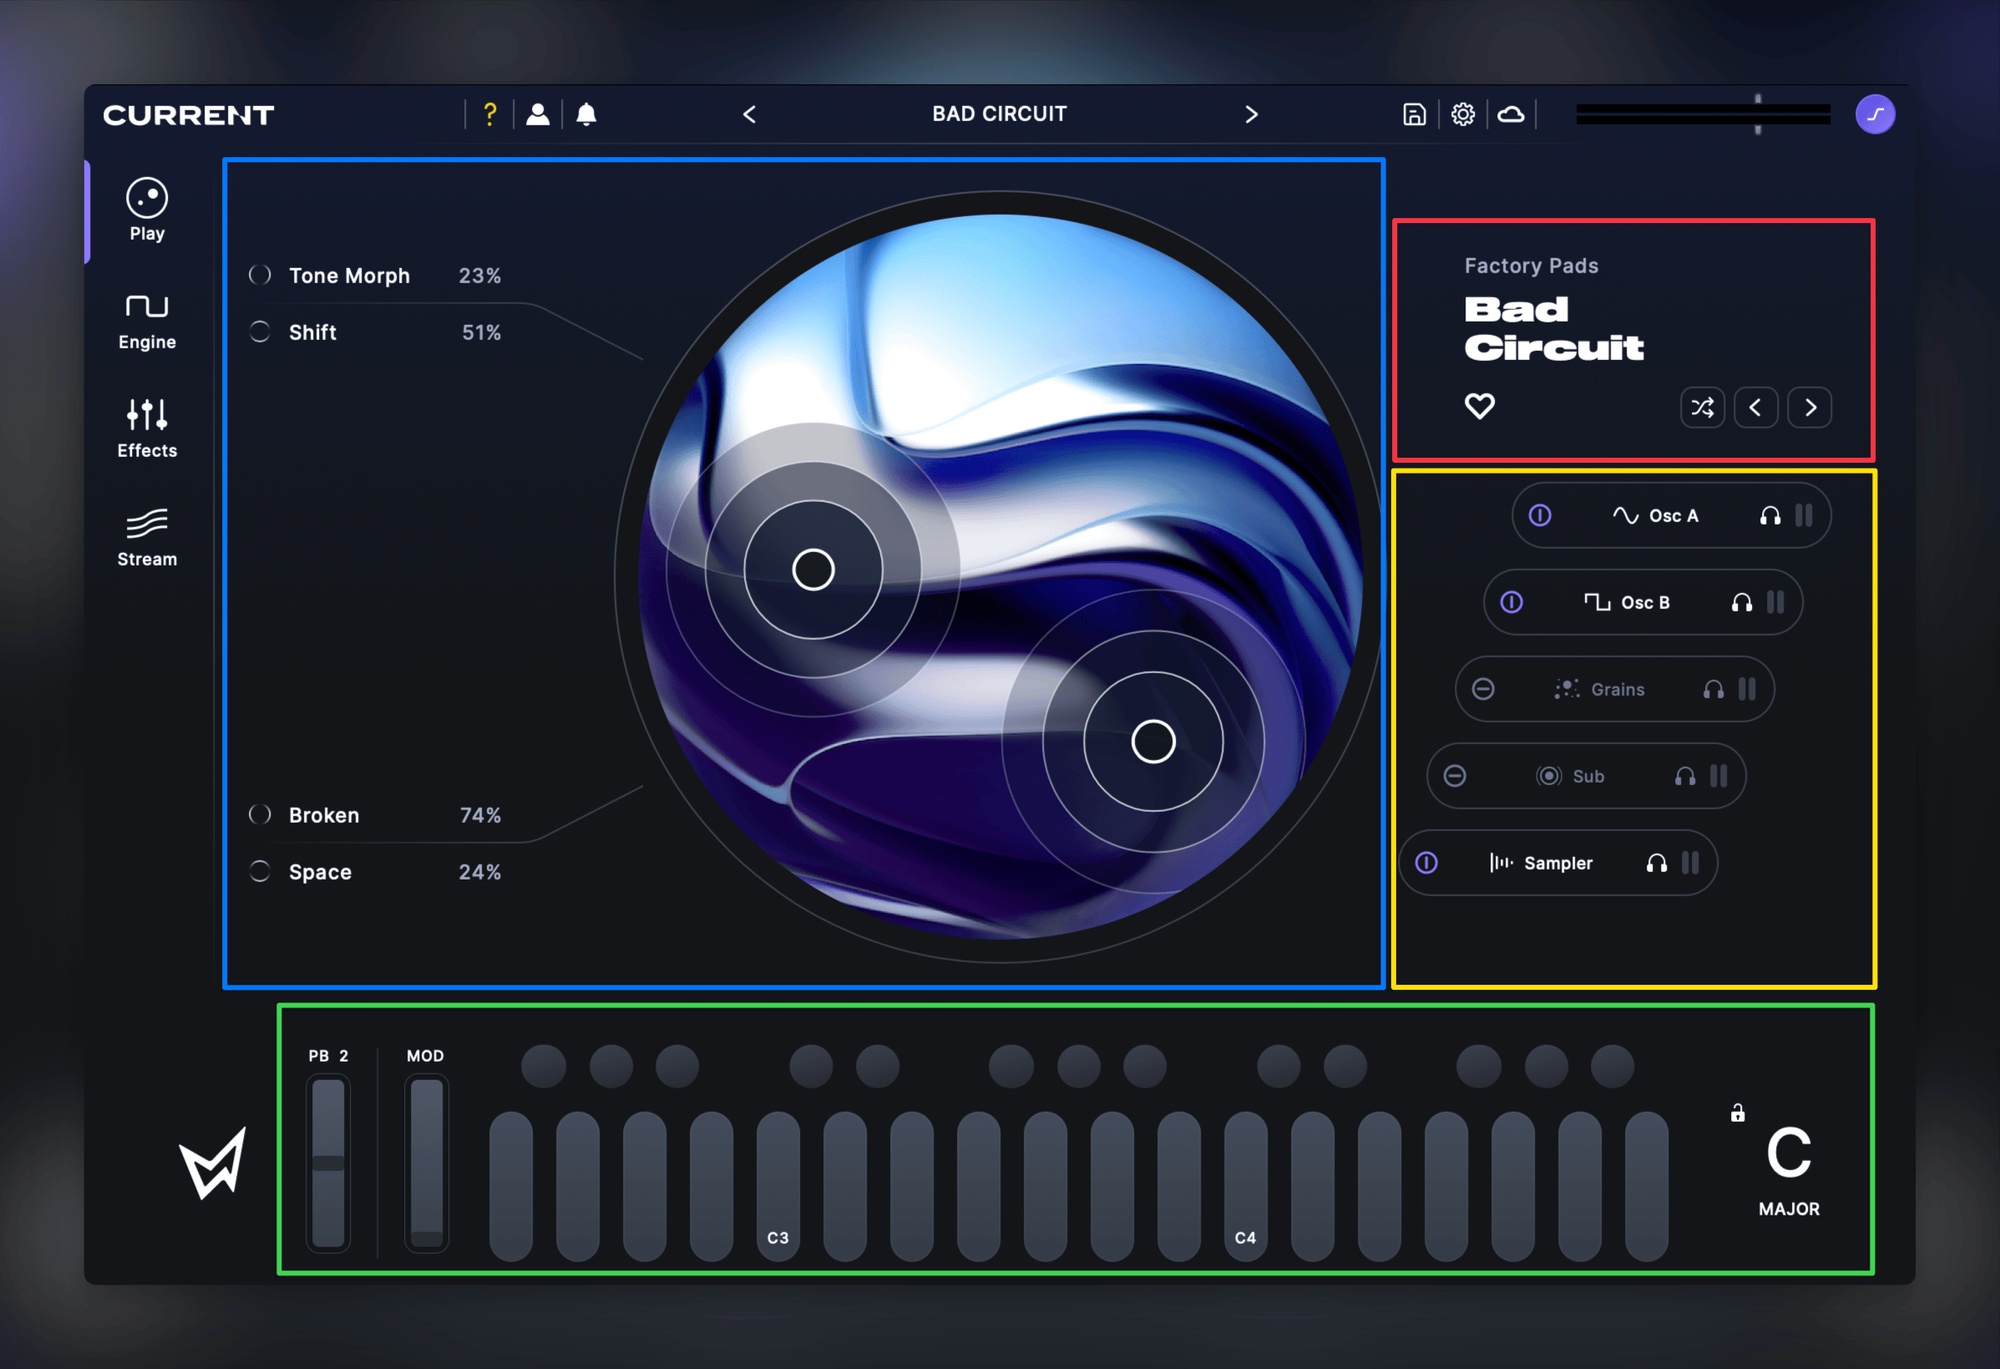Toggle Osc A power button
The width and height of the screenshot is (2000, 1369).
[1540, 515]
